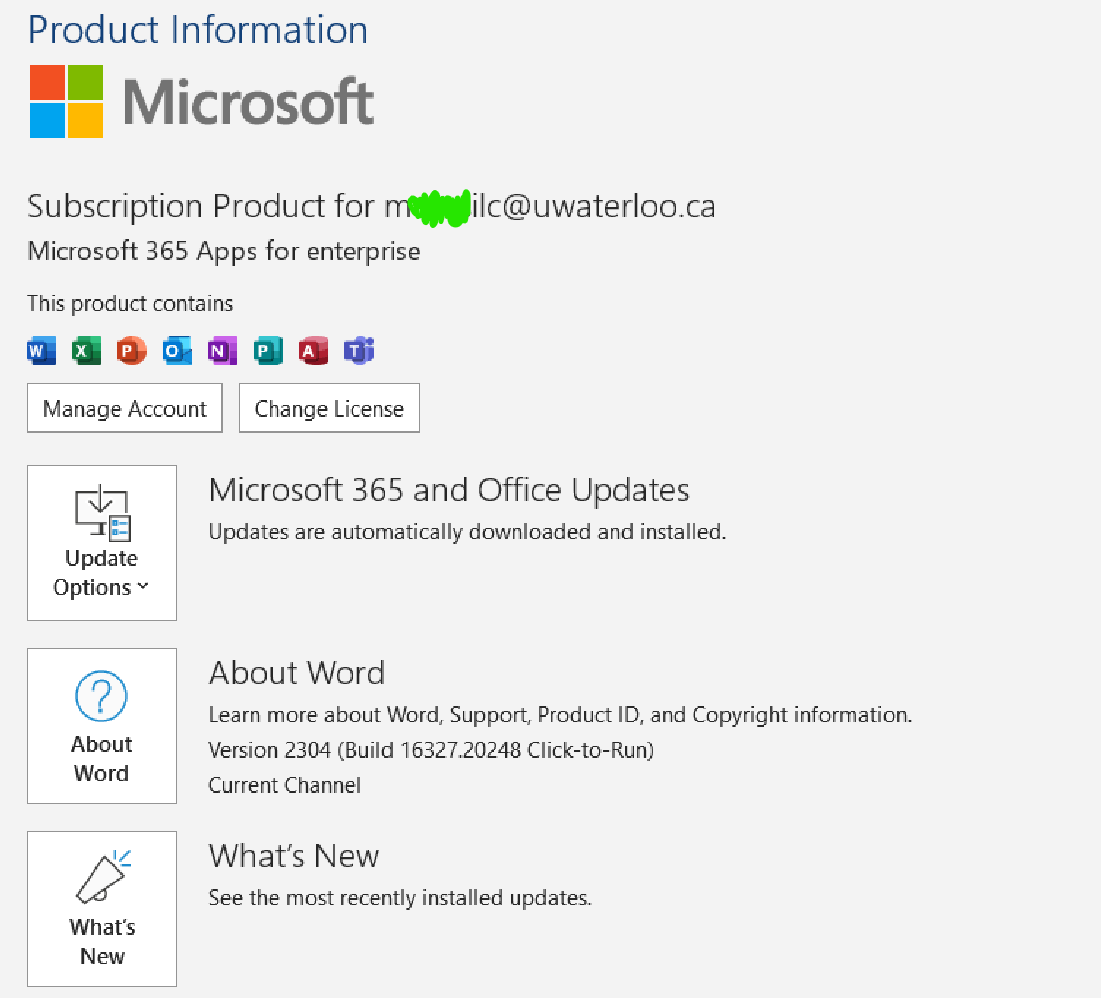The width and height of the screenshot is (1101, 998).
Task: Open the Manage Account button
Action: point(124,408)
